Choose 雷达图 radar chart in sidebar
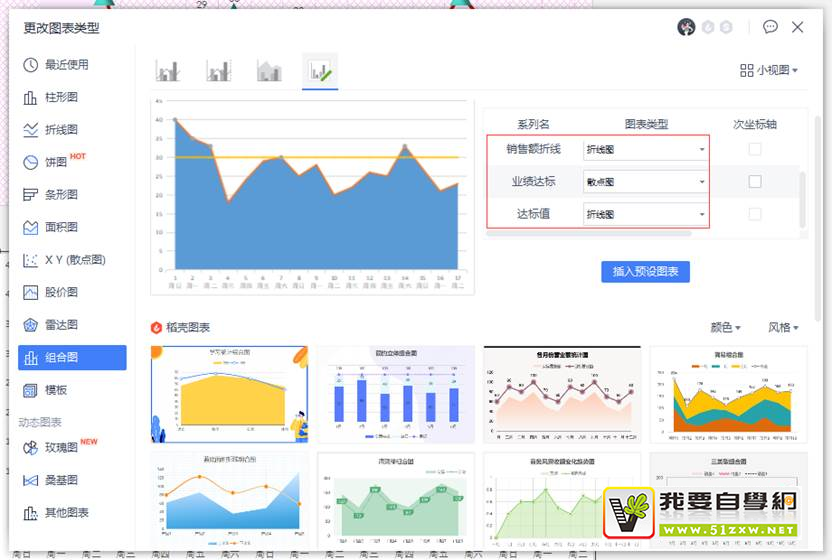Viewport: 832px width, 560px height. pos(60,325)
